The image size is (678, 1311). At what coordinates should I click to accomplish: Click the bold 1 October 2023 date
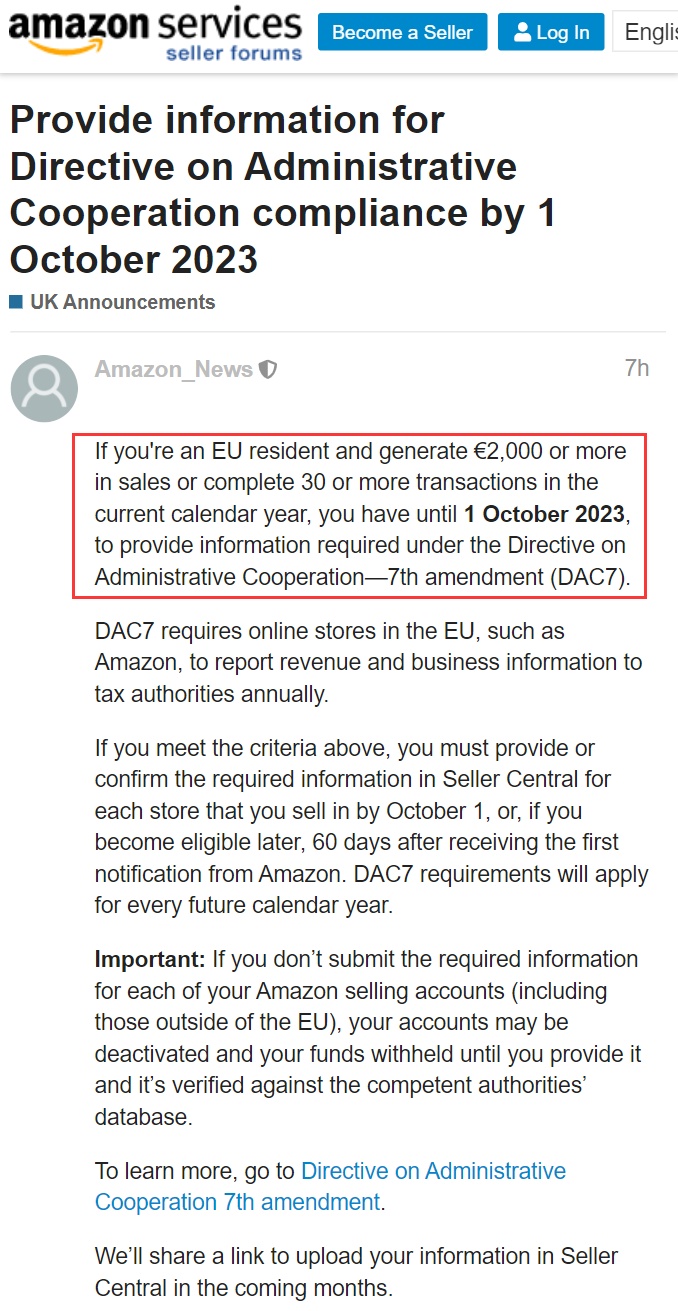point(544,515)
